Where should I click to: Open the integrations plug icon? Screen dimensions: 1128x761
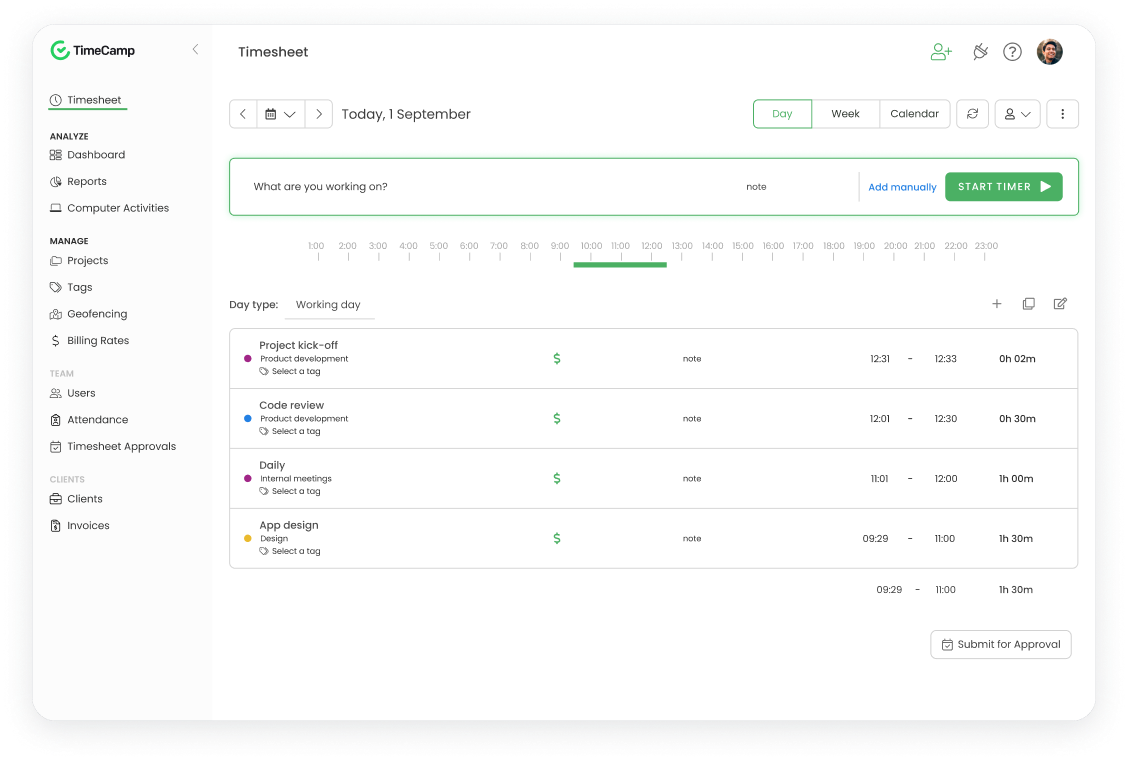[980, 51]
